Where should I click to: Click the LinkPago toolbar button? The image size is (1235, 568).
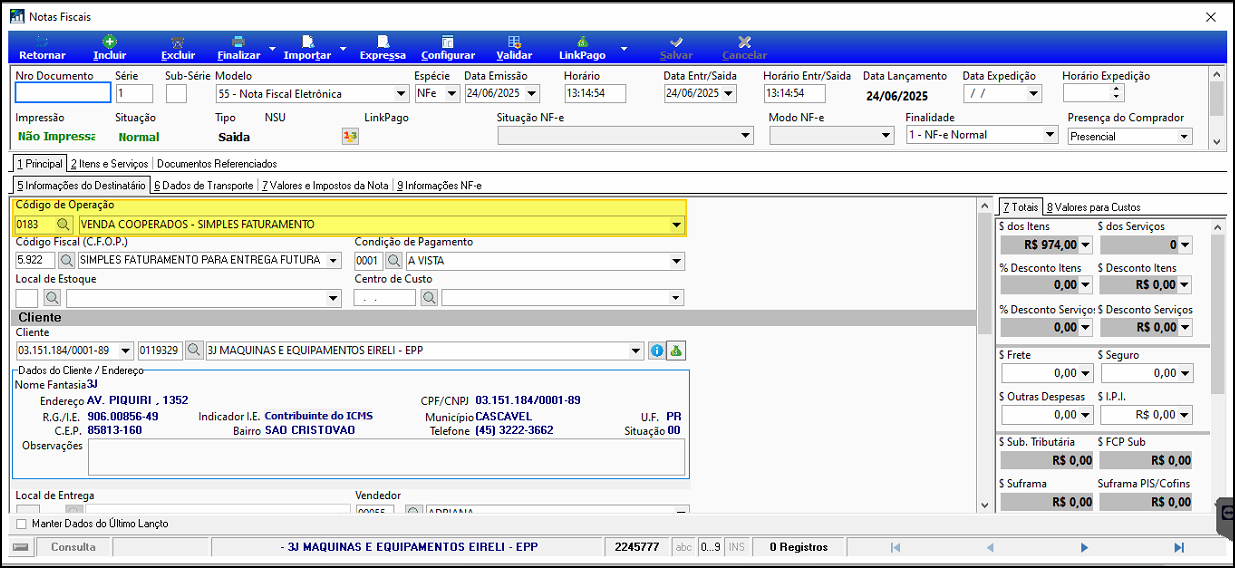[582, 48]
